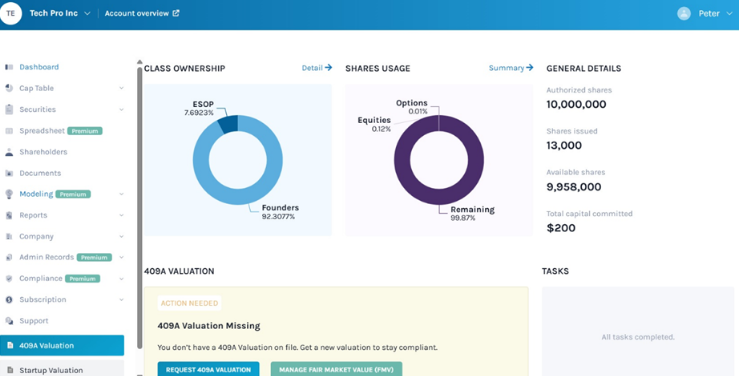Click the 409A Valuation Missing heading
This screenshot has width=739, height=376.
pyautogui.click(x=209, y=326)
